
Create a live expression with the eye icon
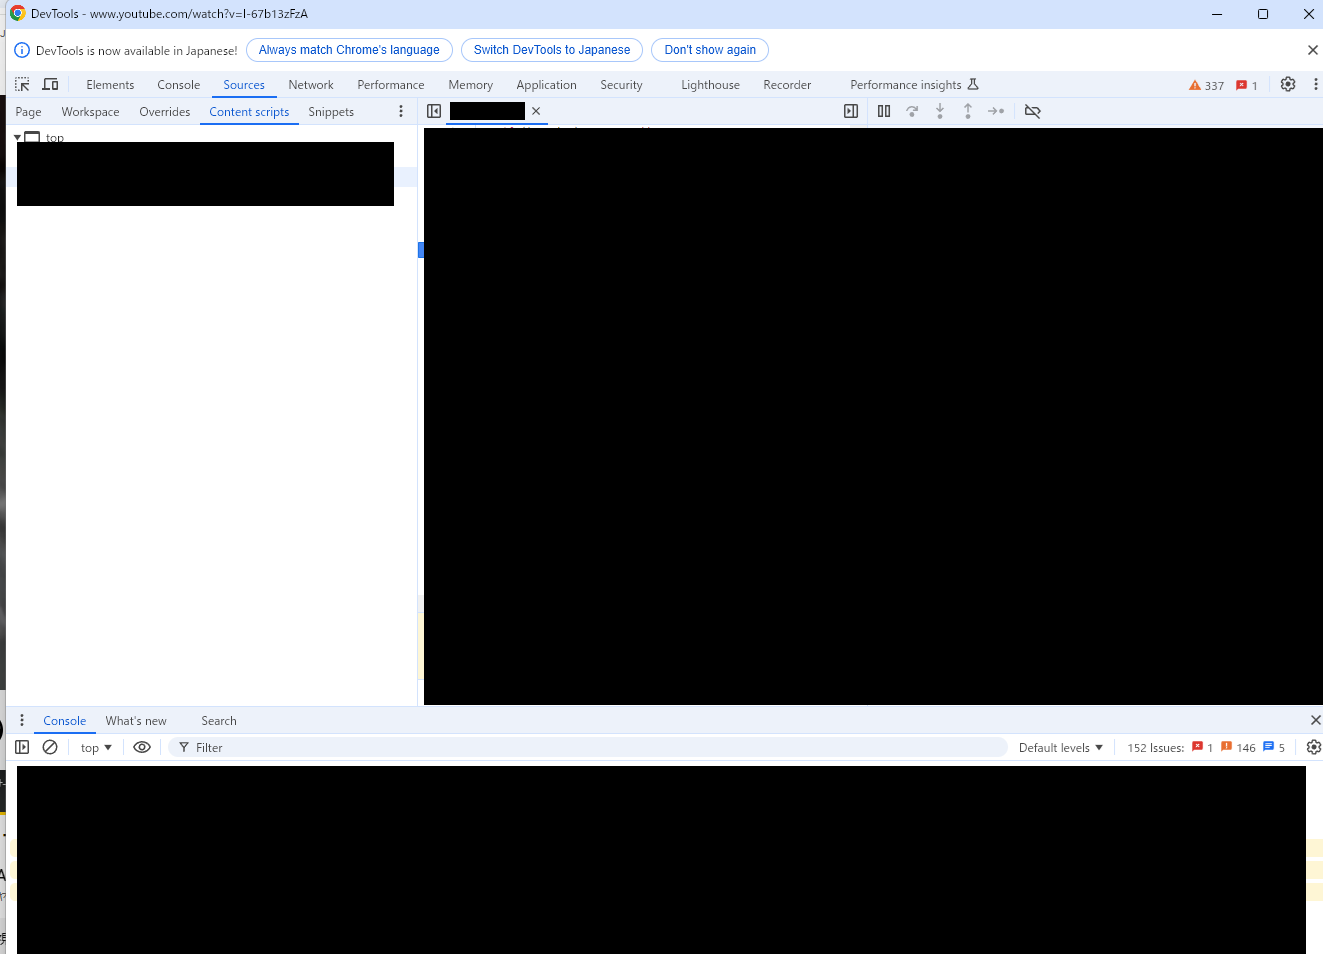click(141, 747)
